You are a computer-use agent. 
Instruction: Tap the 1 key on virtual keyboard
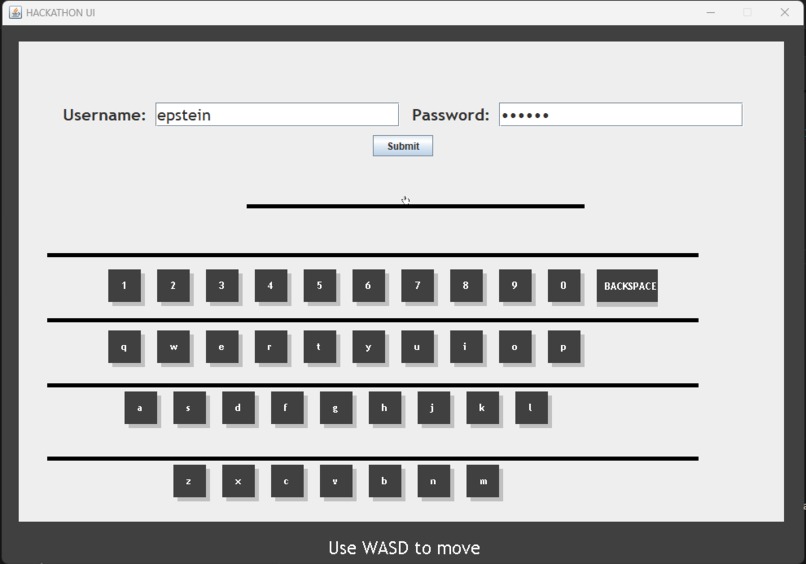pos(124,286)
